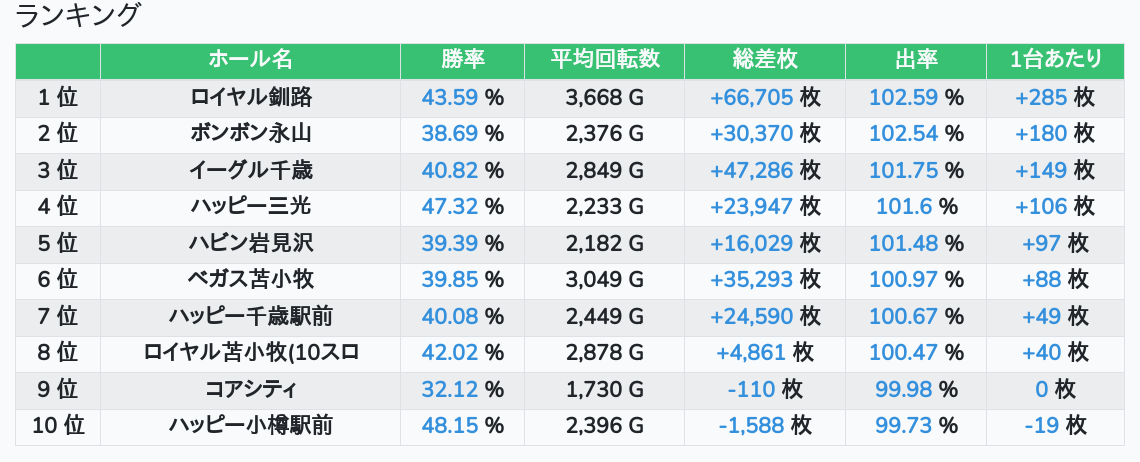Click the +149 per-machine value
Image resolution: width=1140 pixels, height=462 pixels.
pyautogui.click(x=1041, y=170)
